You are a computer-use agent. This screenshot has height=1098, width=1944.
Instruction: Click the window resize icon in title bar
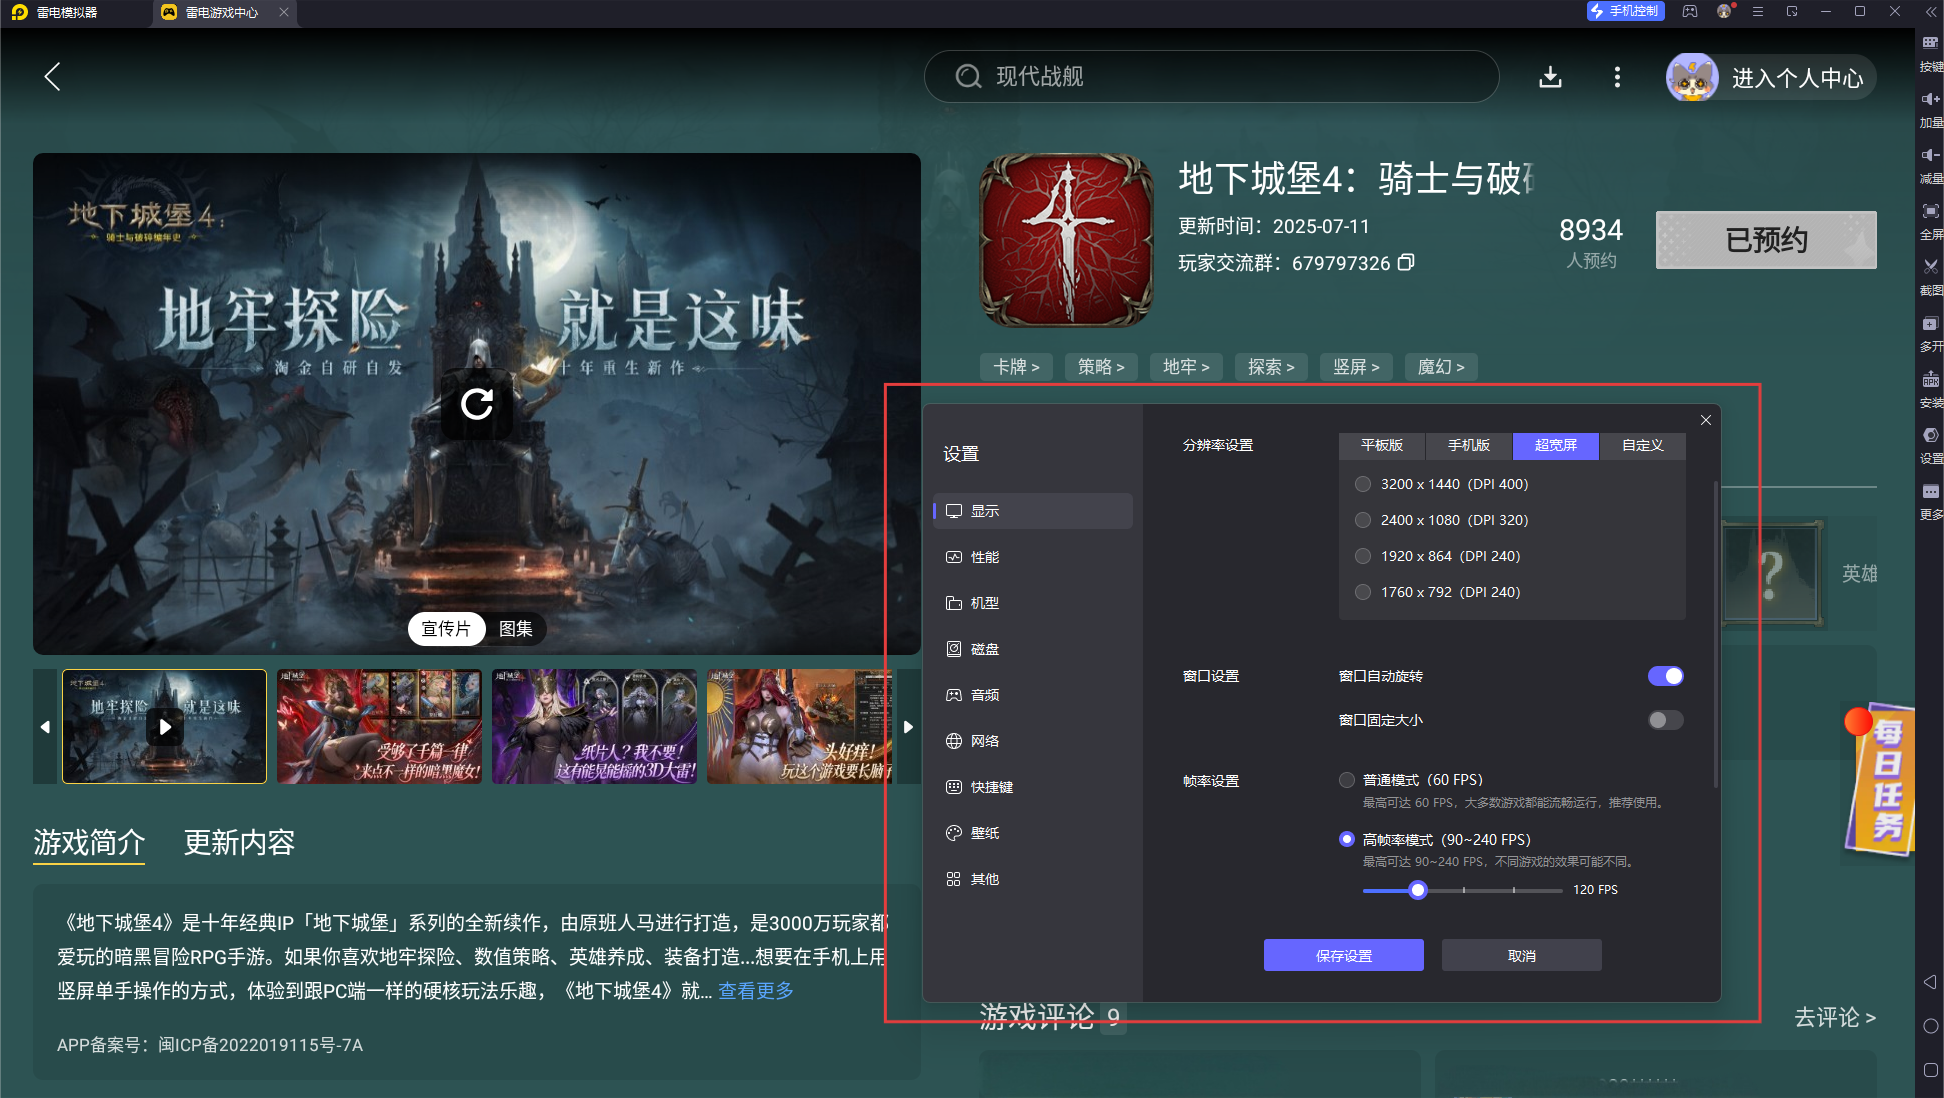1792,12
